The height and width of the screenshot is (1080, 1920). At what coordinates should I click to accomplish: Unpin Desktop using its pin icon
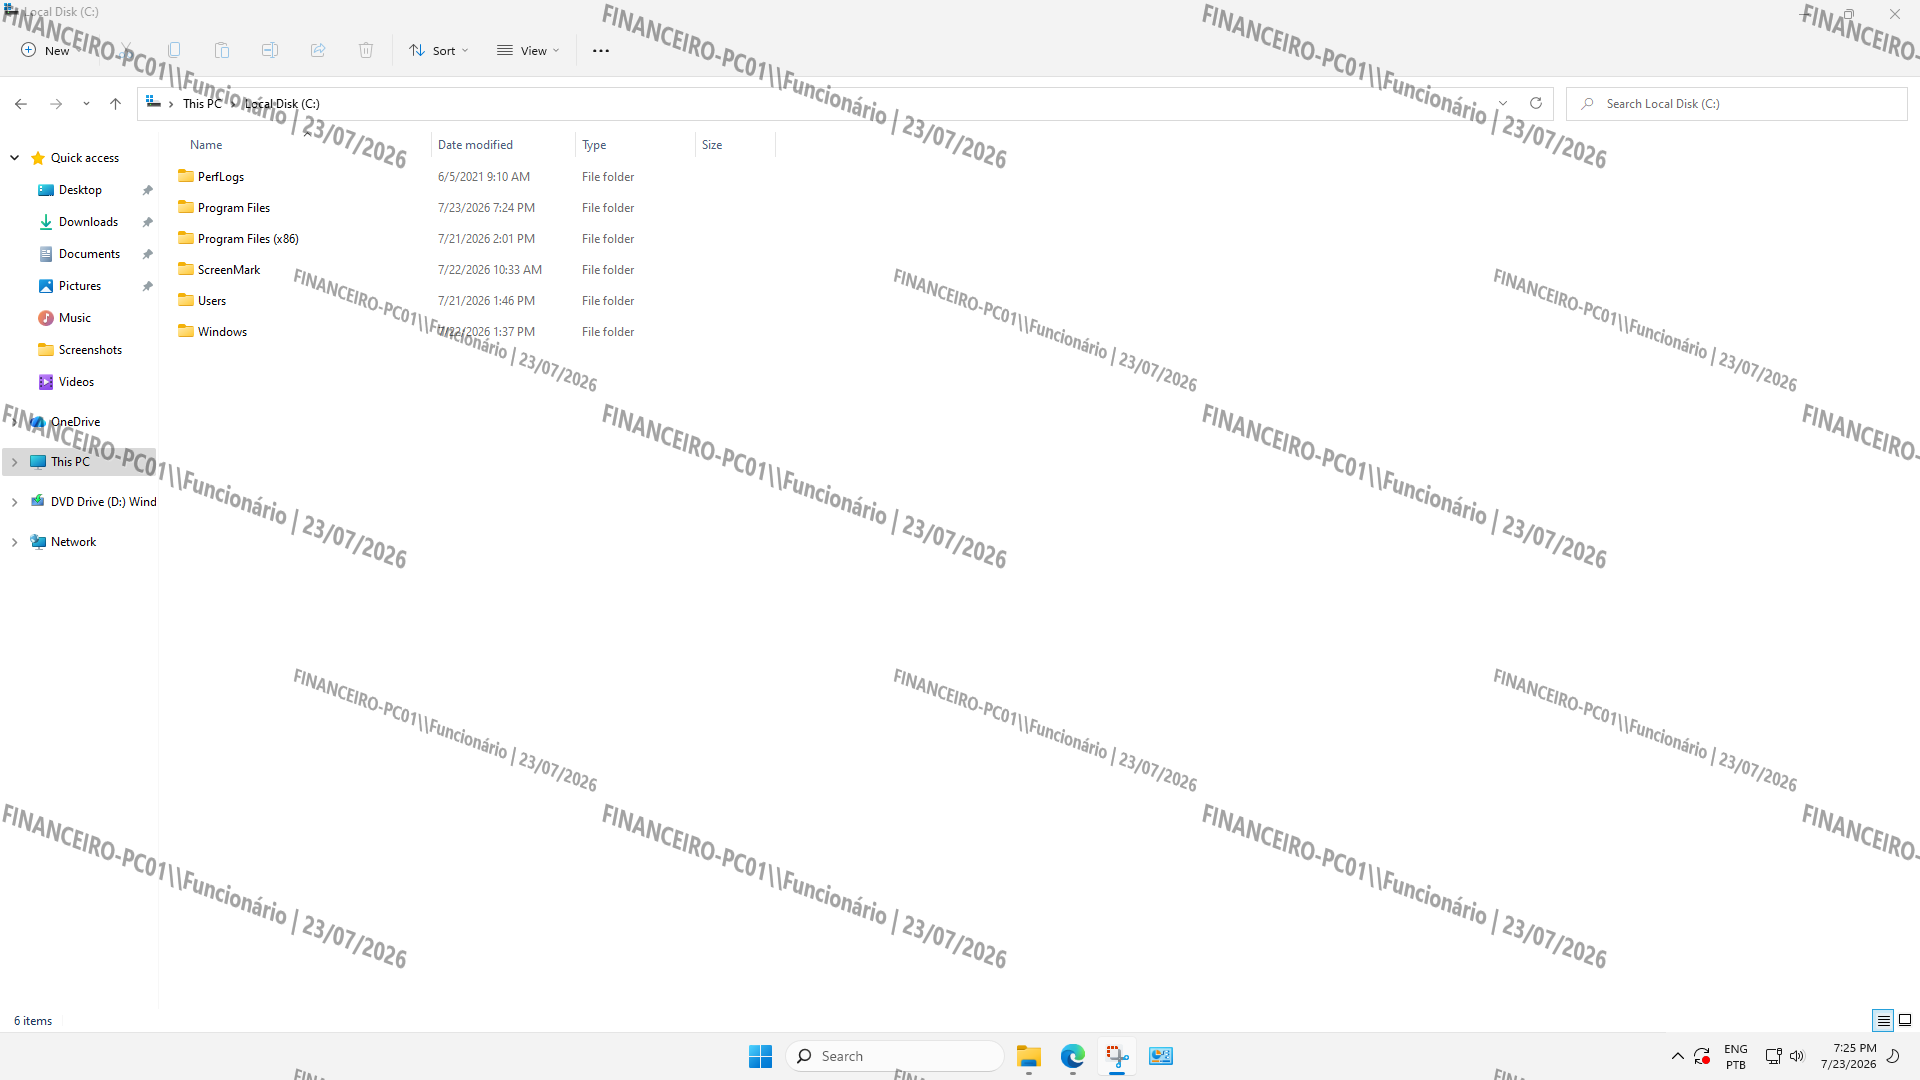(x=147, y=190)
